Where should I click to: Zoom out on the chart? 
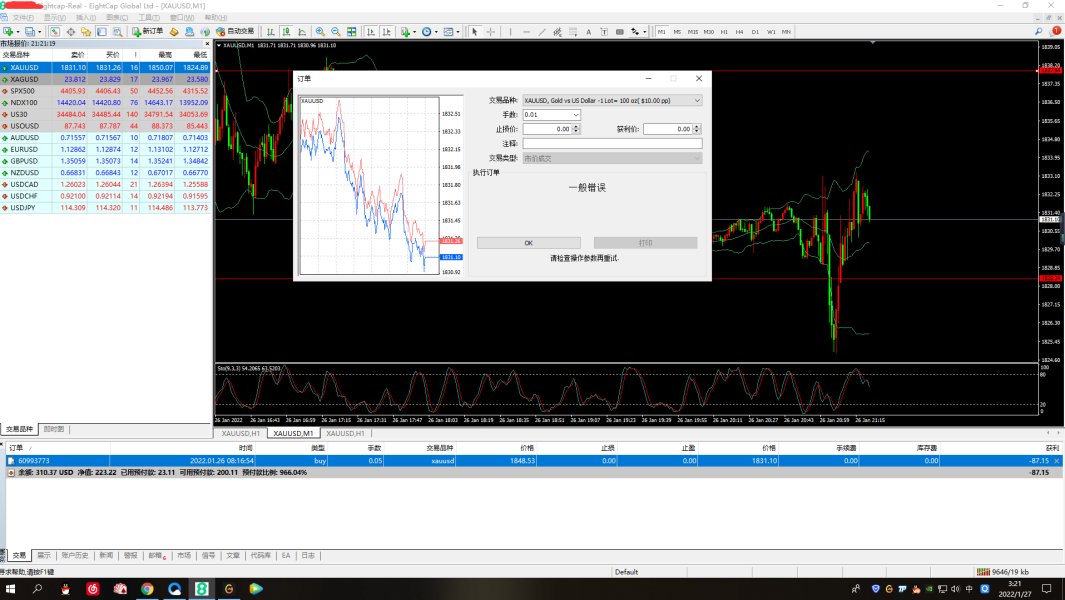(336, 31)
